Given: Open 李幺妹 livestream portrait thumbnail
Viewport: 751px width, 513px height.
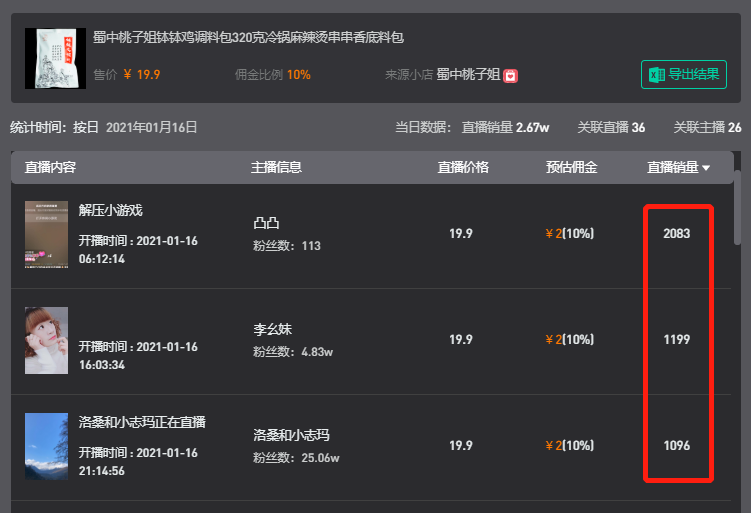Looking at the screenshot, I should tap(46, 341).
